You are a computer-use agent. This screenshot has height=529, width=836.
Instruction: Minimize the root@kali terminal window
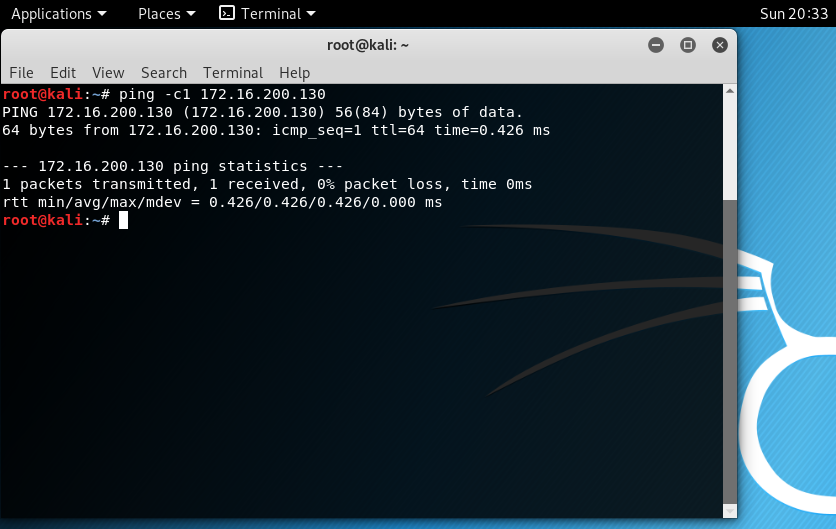(656, 45)
